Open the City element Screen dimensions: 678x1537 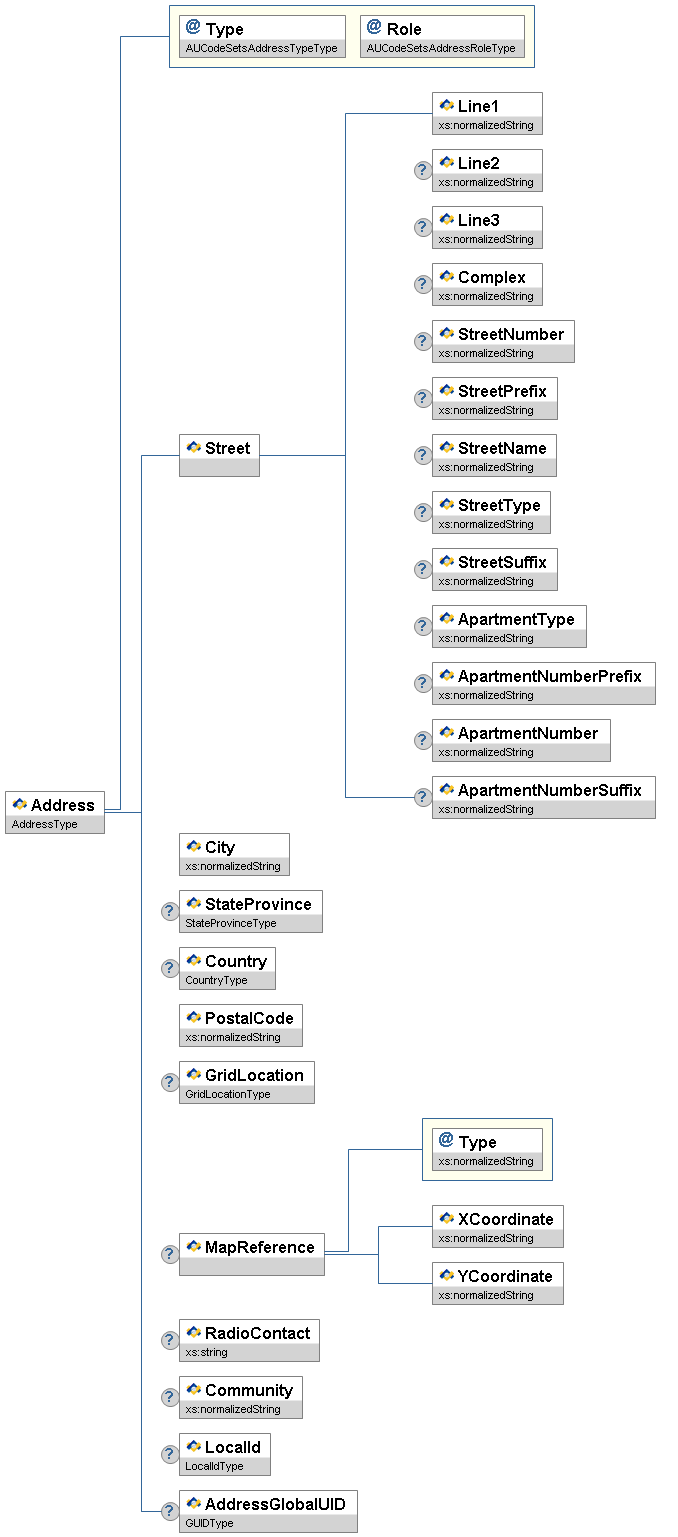(x=234, y=854)
